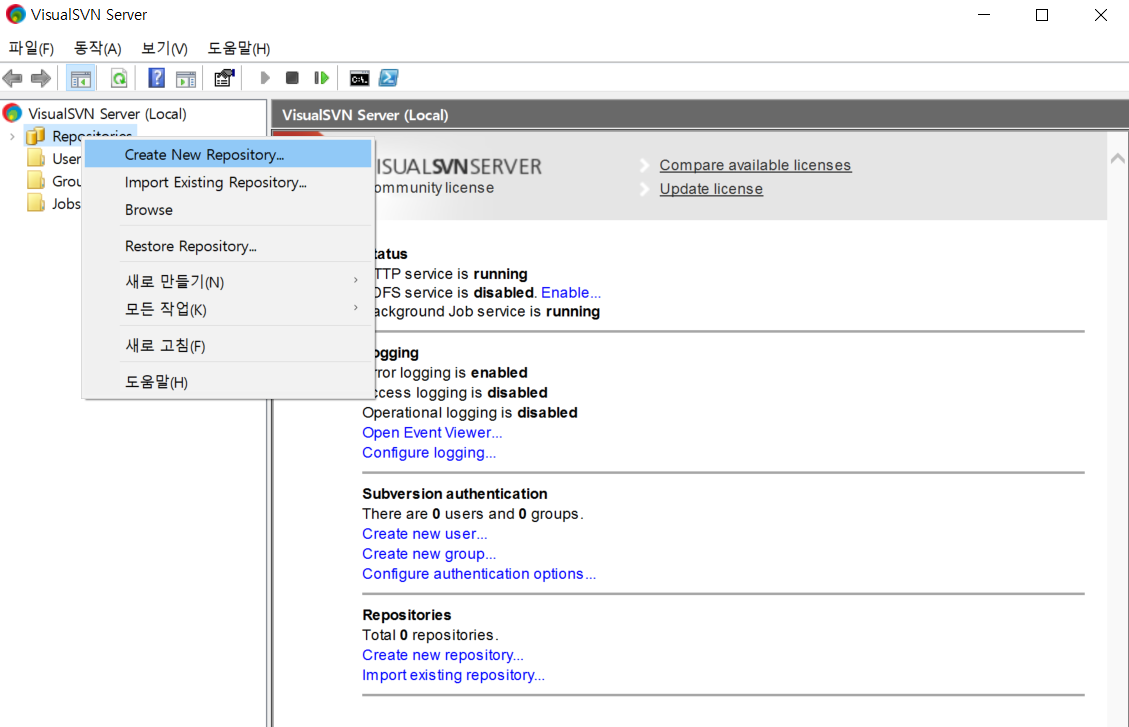Click Create new group... link
This screenshot has height=727, width=1129.
tap(428, 554)
